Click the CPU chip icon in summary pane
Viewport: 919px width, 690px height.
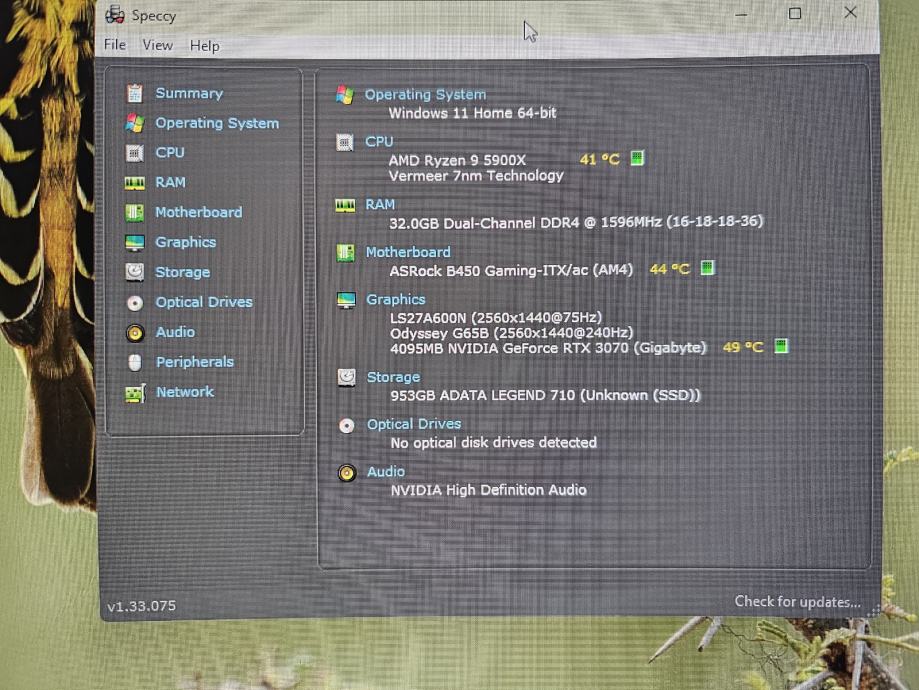pyautogui.click(x=345, y=142)
